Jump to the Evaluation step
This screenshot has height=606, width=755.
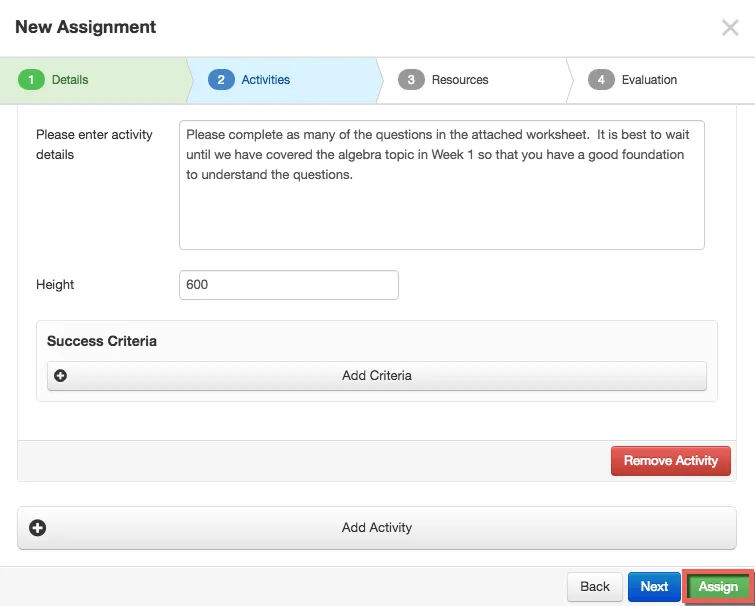tap(662, 80)
